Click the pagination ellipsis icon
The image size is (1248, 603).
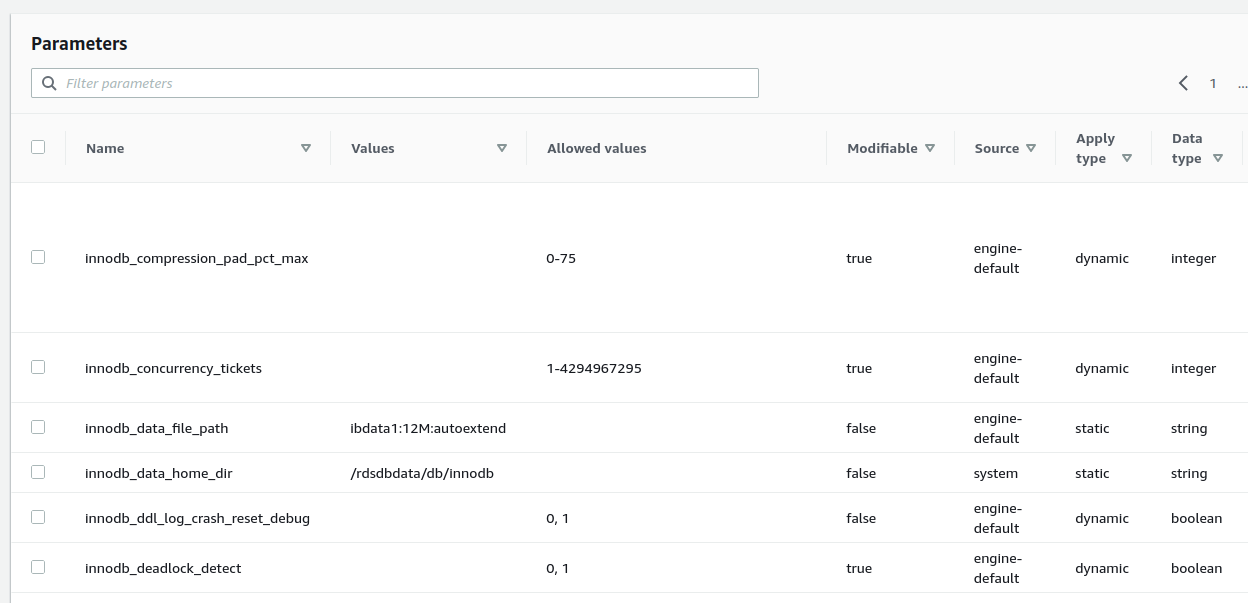click(1242, 88)
